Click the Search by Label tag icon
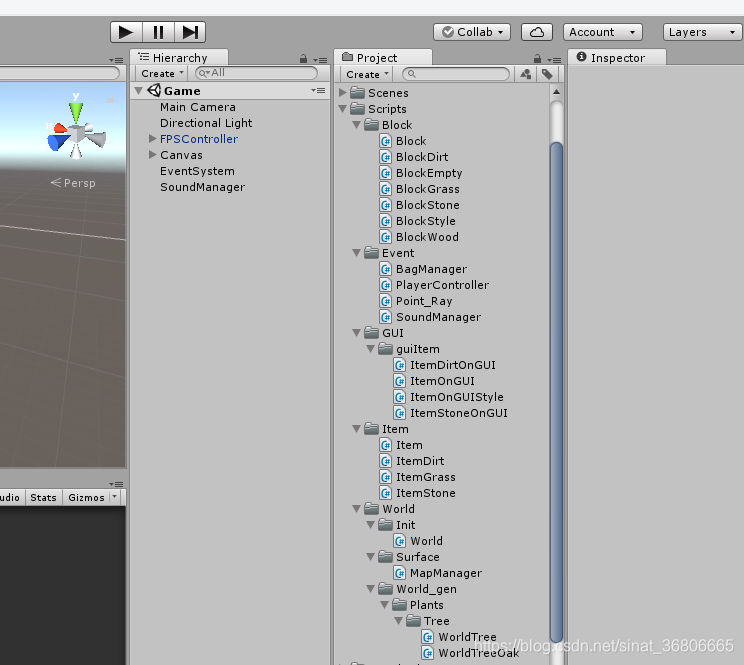 [x=547, y=74]
